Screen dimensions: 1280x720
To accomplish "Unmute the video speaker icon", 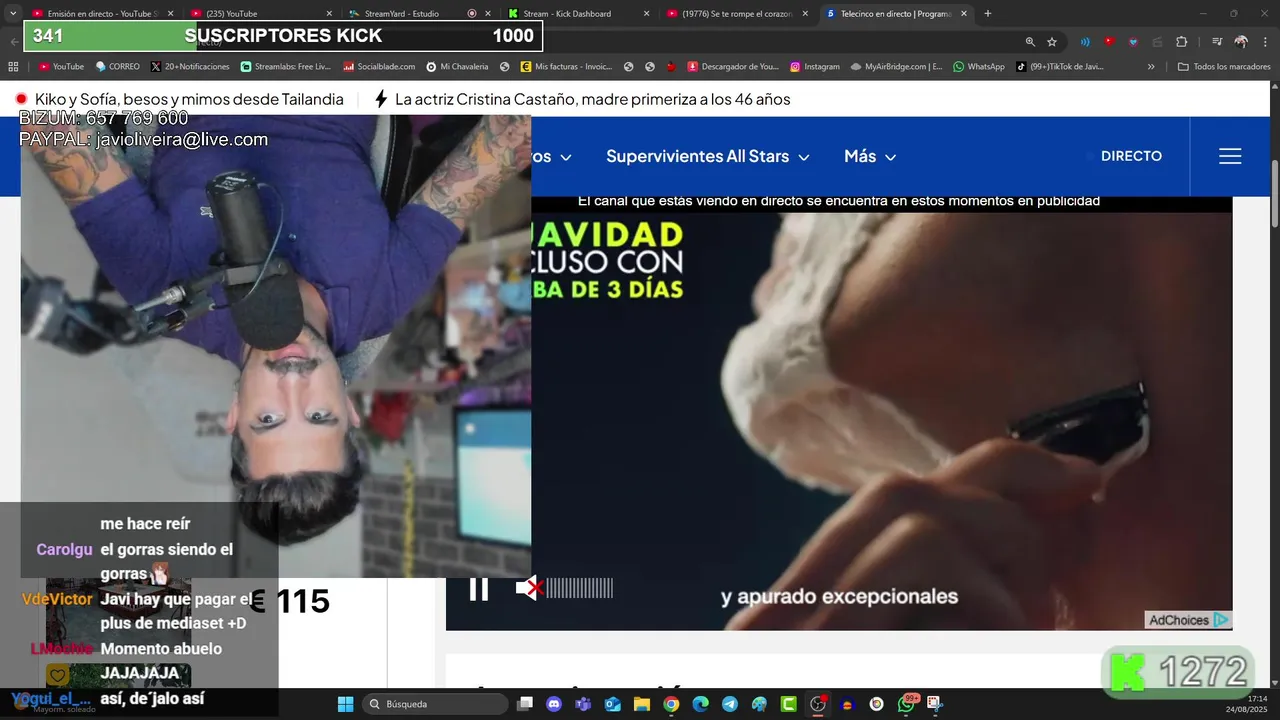I will click(529, 589).
